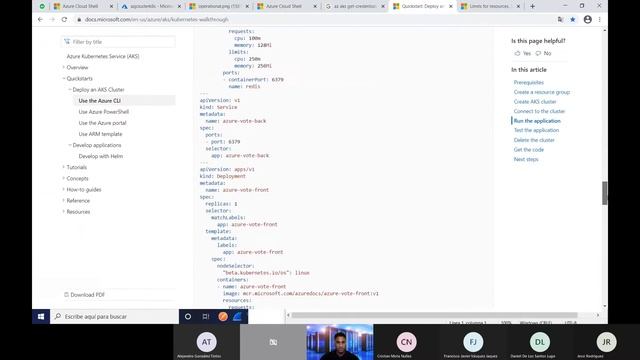Select the JR participant avatar

point(606,342)
